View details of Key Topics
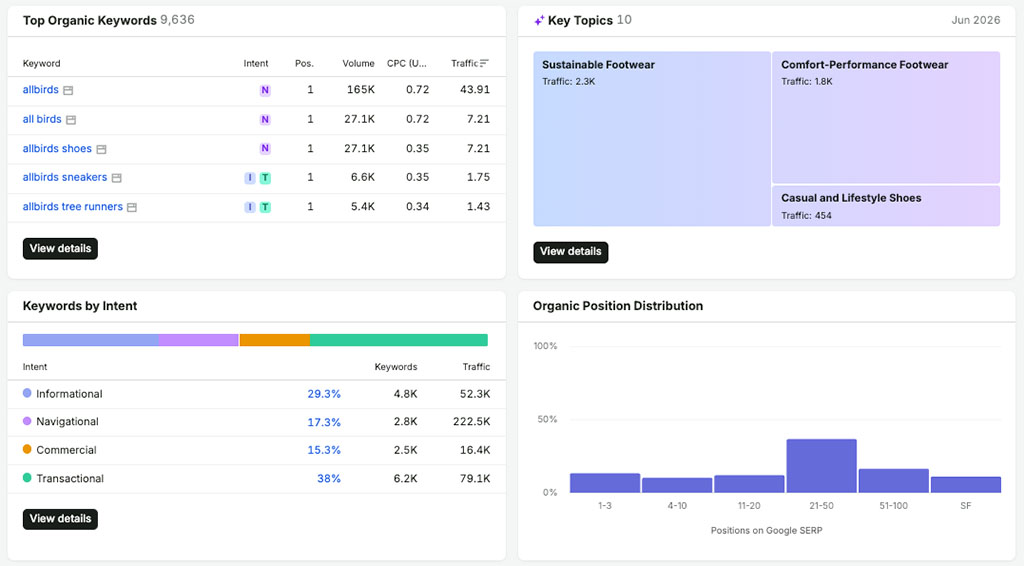The height and width of the screenshot is (566, 1024). (571, 252)
